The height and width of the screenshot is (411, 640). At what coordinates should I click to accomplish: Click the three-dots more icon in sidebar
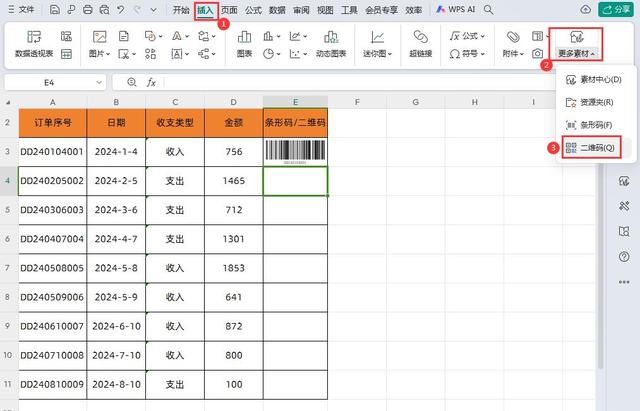click(x=624, y=282)
